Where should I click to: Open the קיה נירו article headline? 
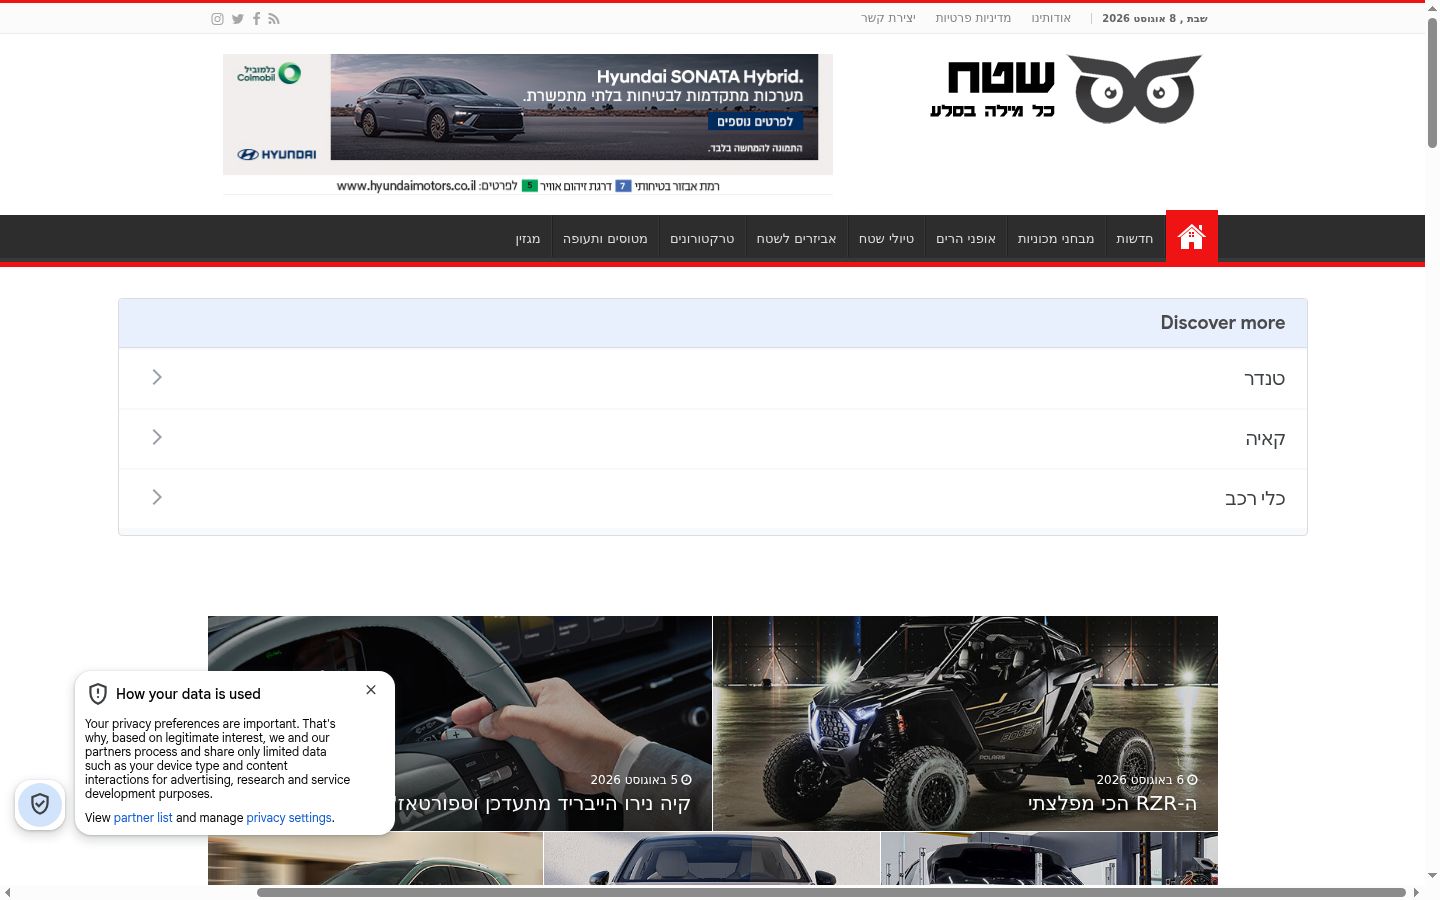point(543,804)
